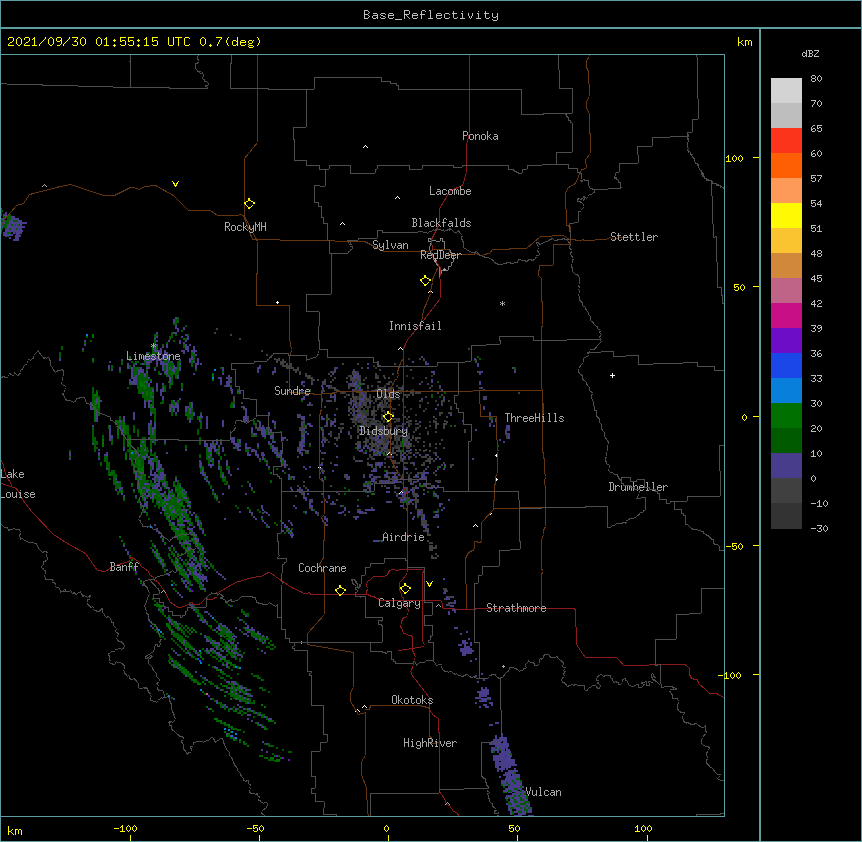
Task: Pick the yellow 51–54 dBZ legend swatch
Action: 786,215
